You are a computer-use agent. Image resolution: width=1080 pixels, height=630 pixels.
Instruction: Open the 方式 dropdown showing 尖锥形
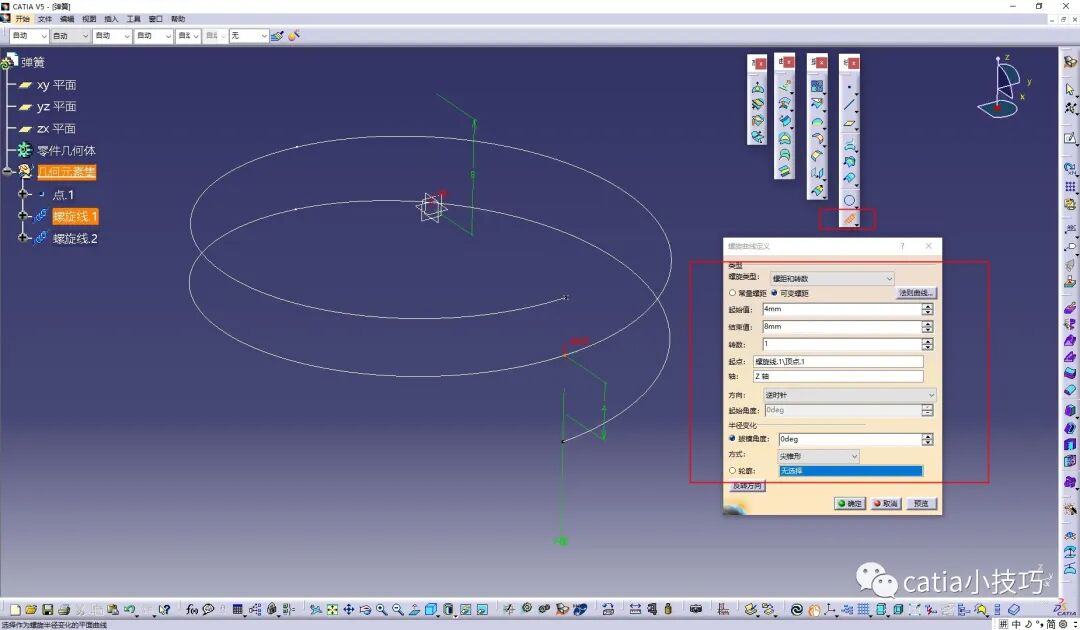coord(818,456)
